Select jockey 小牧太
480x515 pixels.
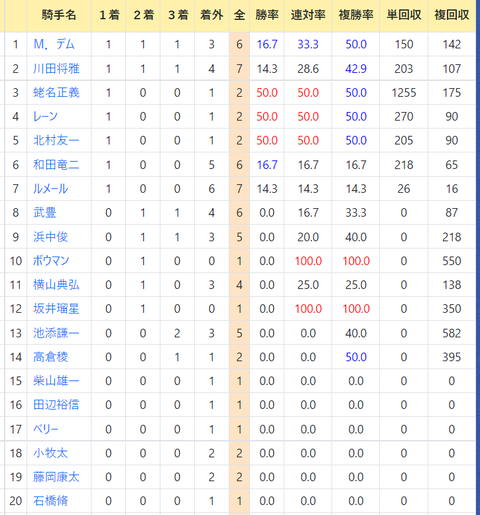pyautogui.click(x=51, y=453)
